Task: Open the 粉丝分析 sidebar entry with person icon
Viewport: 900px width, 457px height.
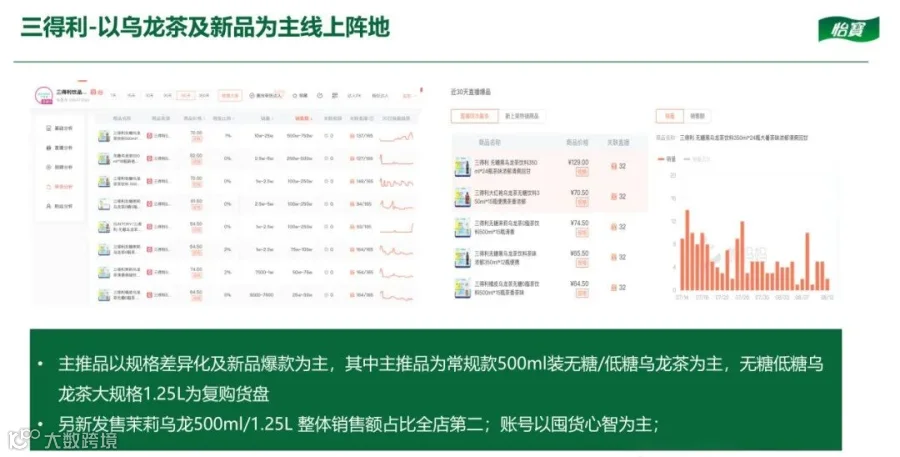Action: tap(60, 206)
